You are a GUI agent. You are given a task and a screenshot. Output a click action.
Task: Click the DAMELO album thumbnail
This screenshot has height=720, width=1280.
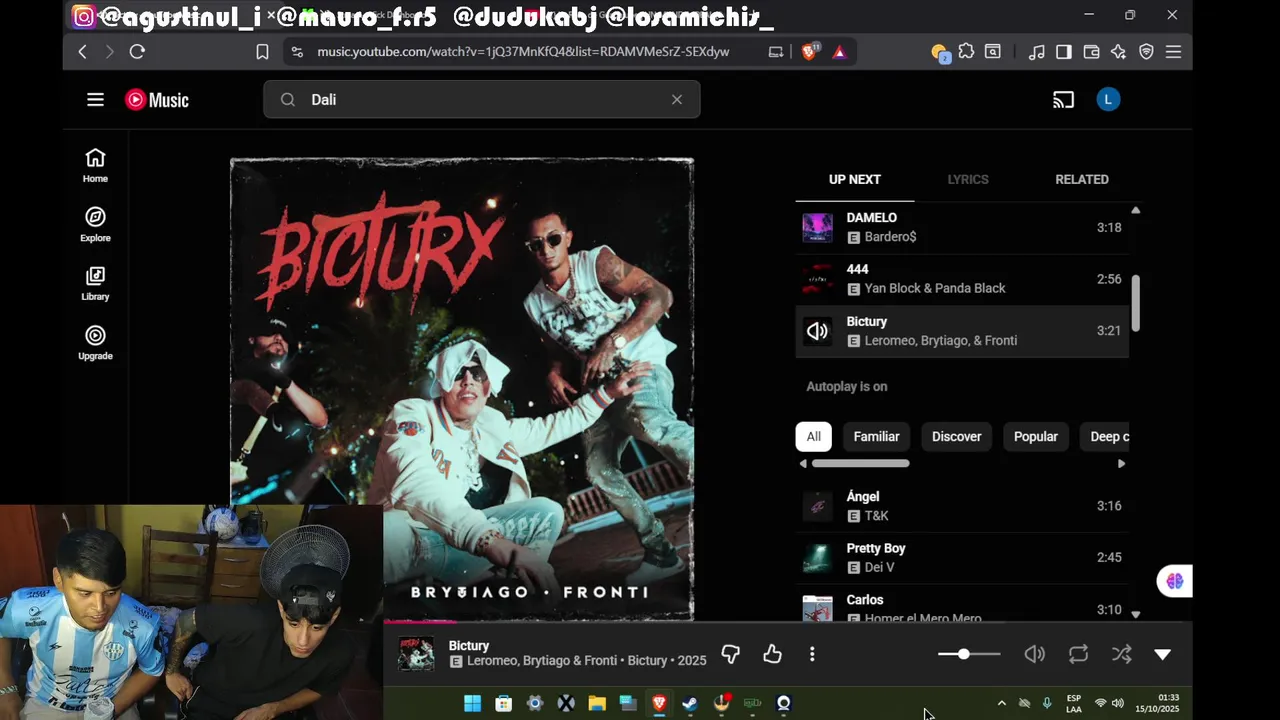tap(817, 227)
